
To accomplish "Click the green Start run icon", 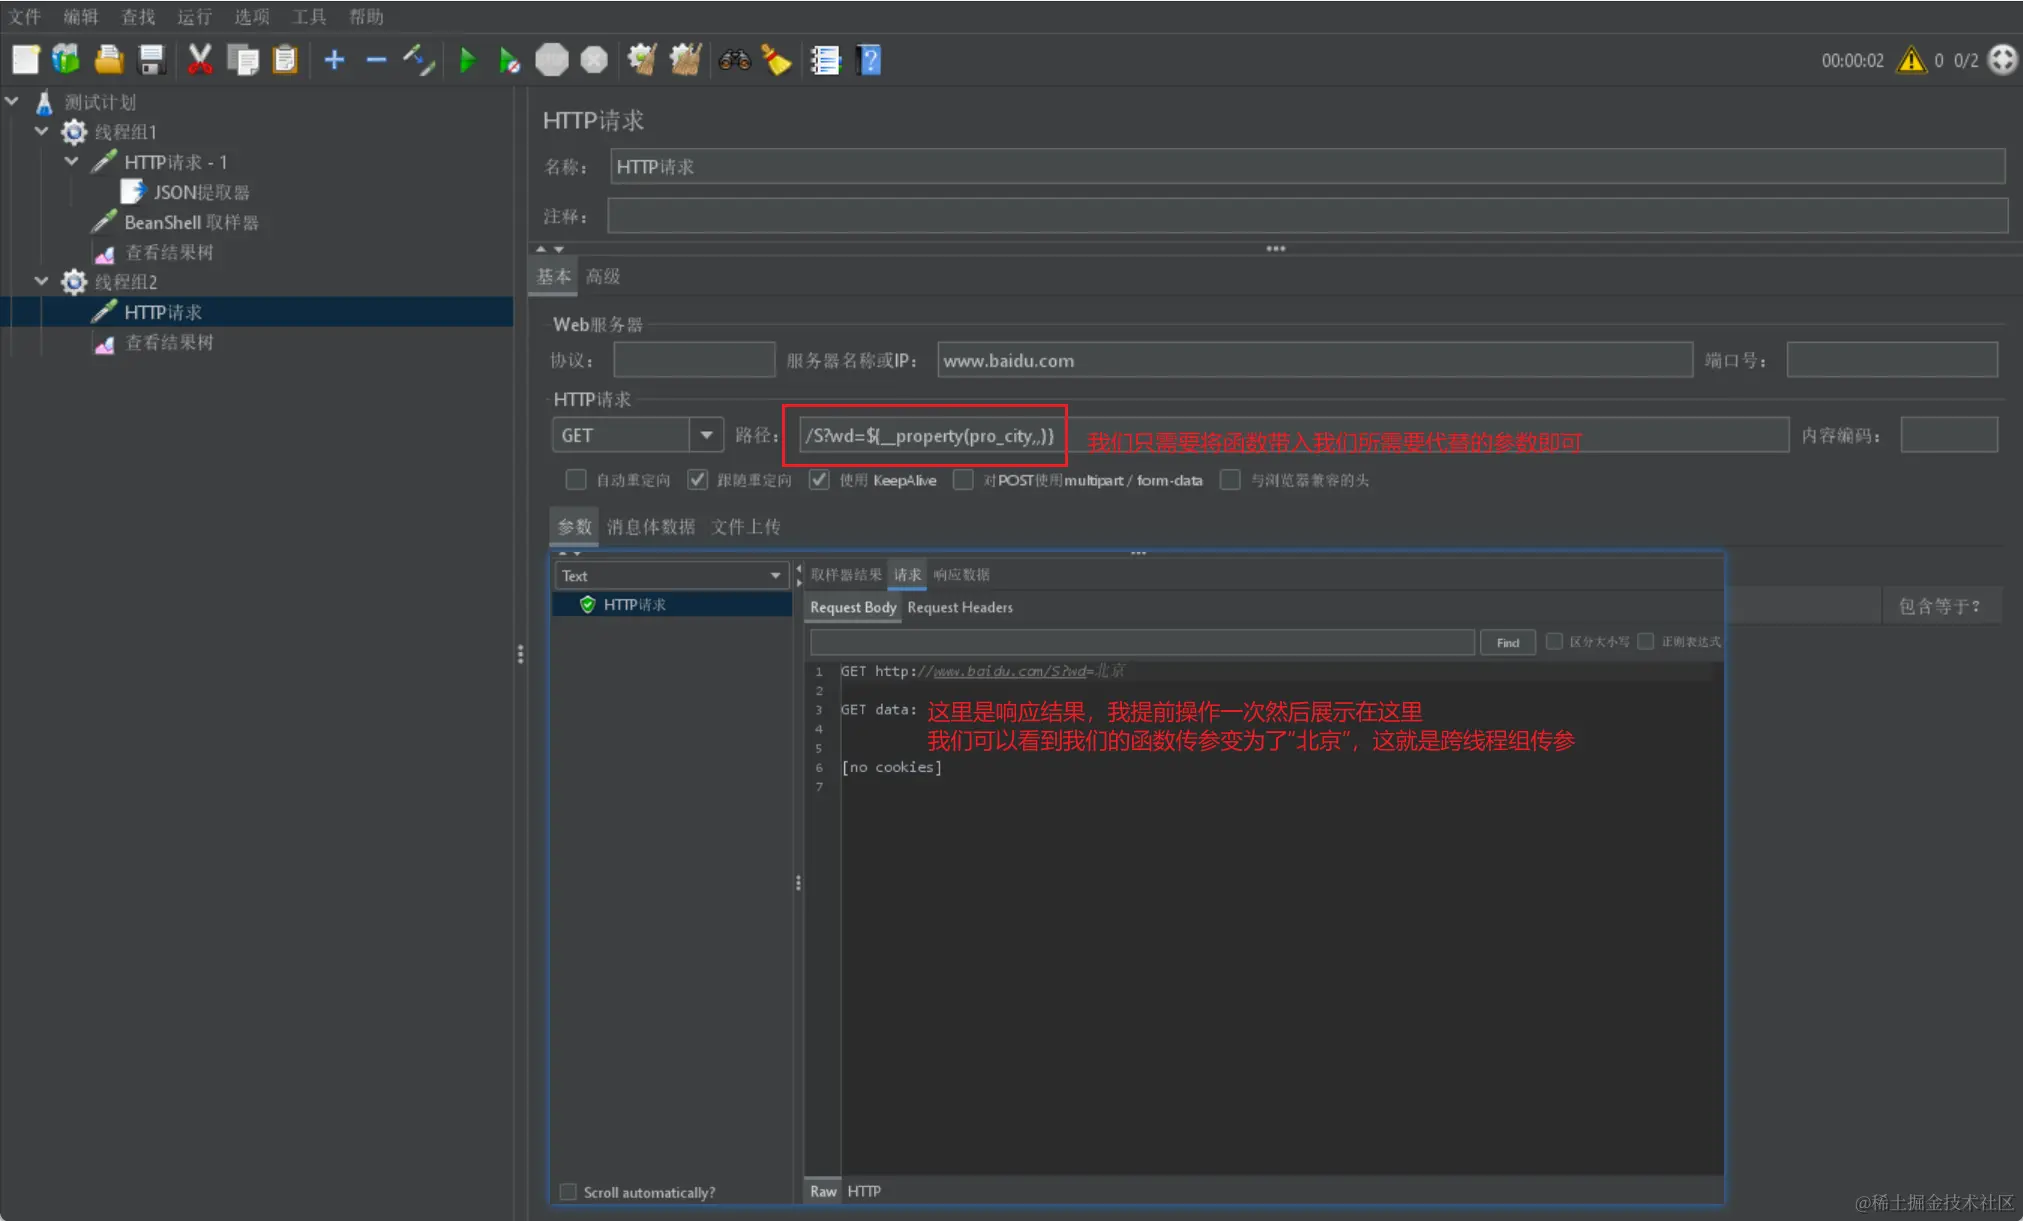I will [x=467, y=60].
